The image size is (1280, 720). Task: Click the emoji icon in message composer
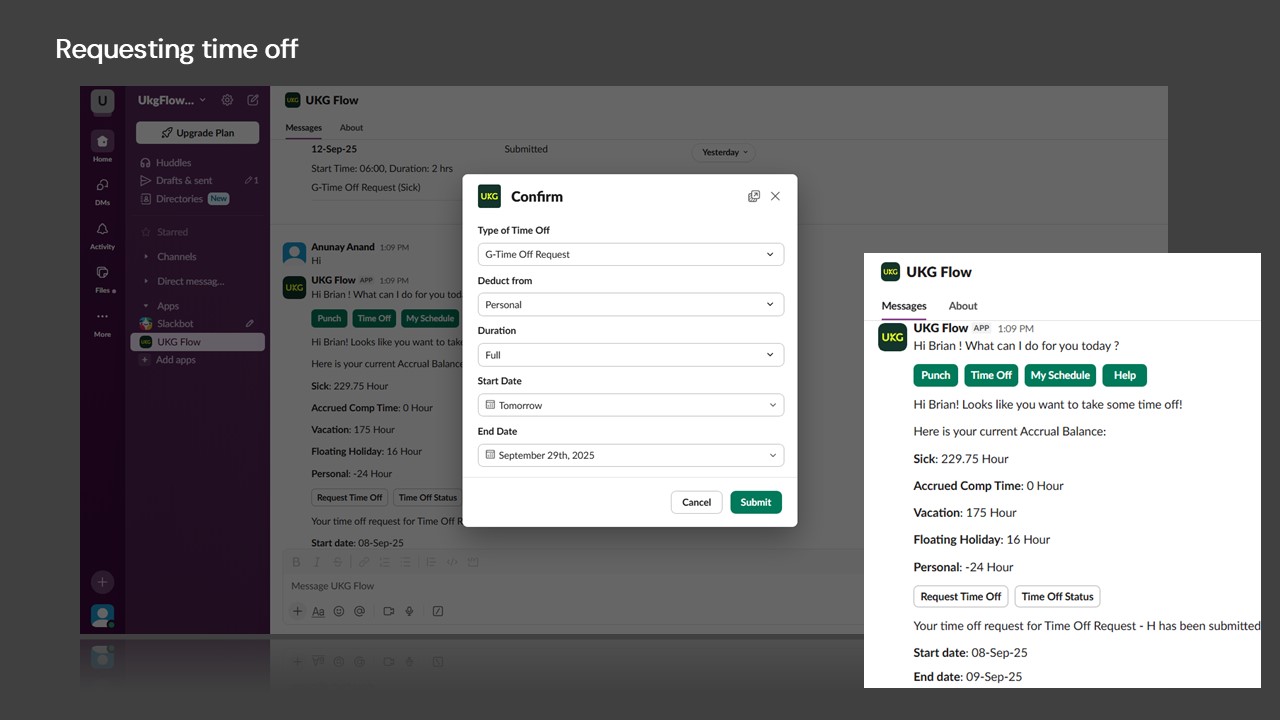tap(339, 611)
